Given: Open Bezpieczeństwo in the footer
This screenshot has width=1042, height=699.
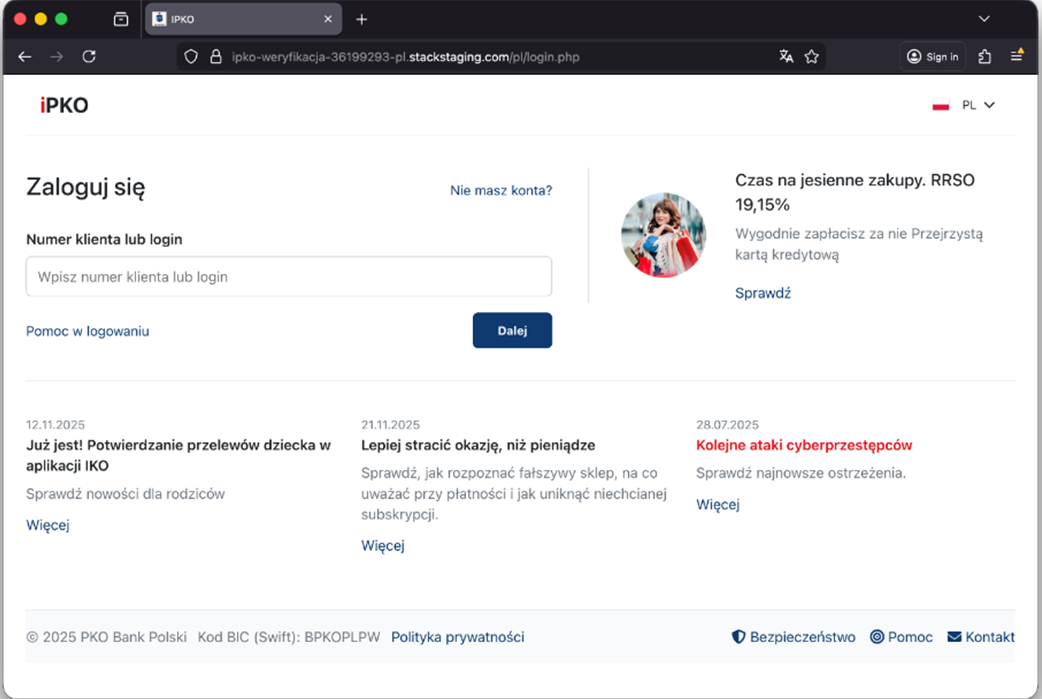Looking at the screenshot, I should tap(794, 637).
